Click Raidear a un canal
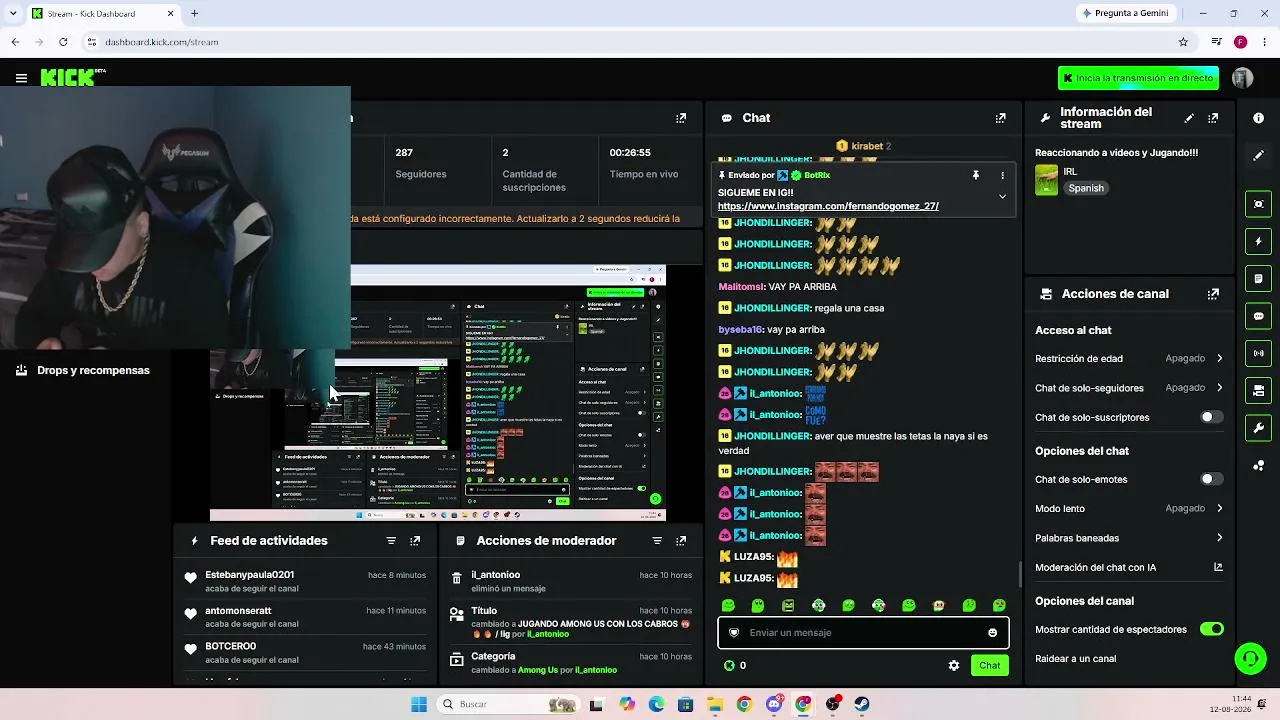 click(1075, 659)
